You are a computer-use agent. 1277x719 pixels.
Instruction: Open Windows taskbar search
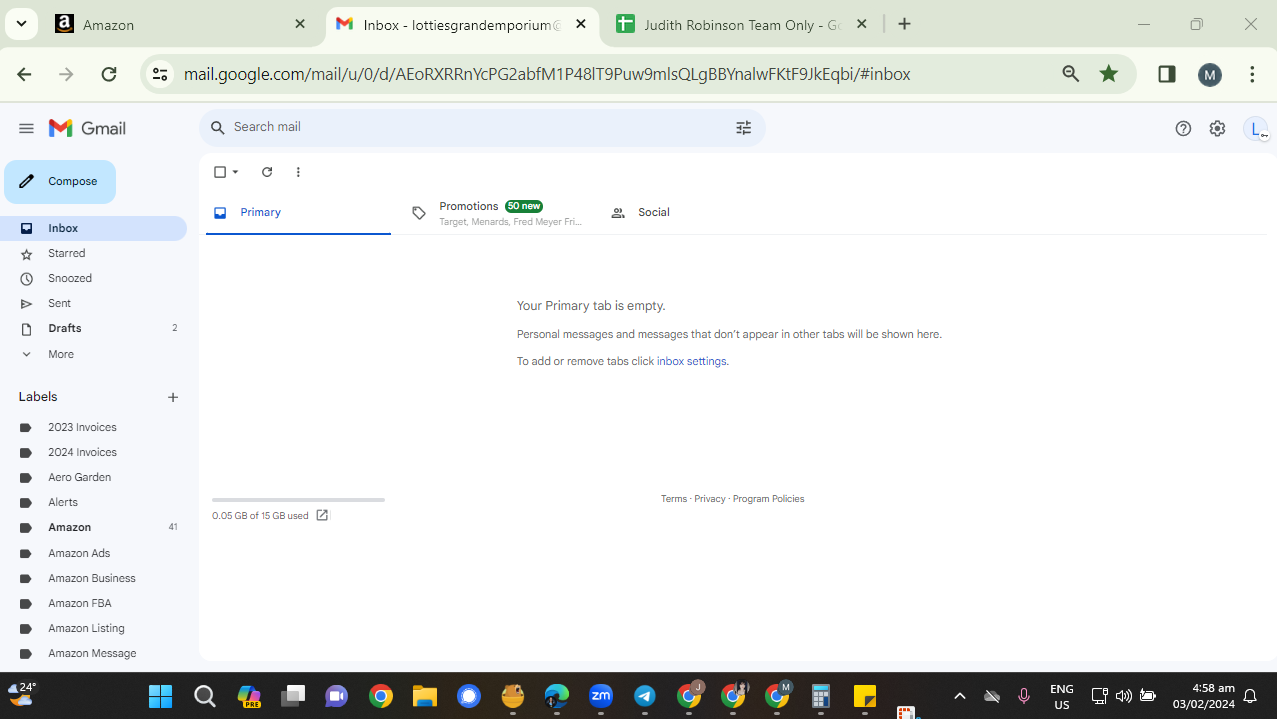pos(205,696)
